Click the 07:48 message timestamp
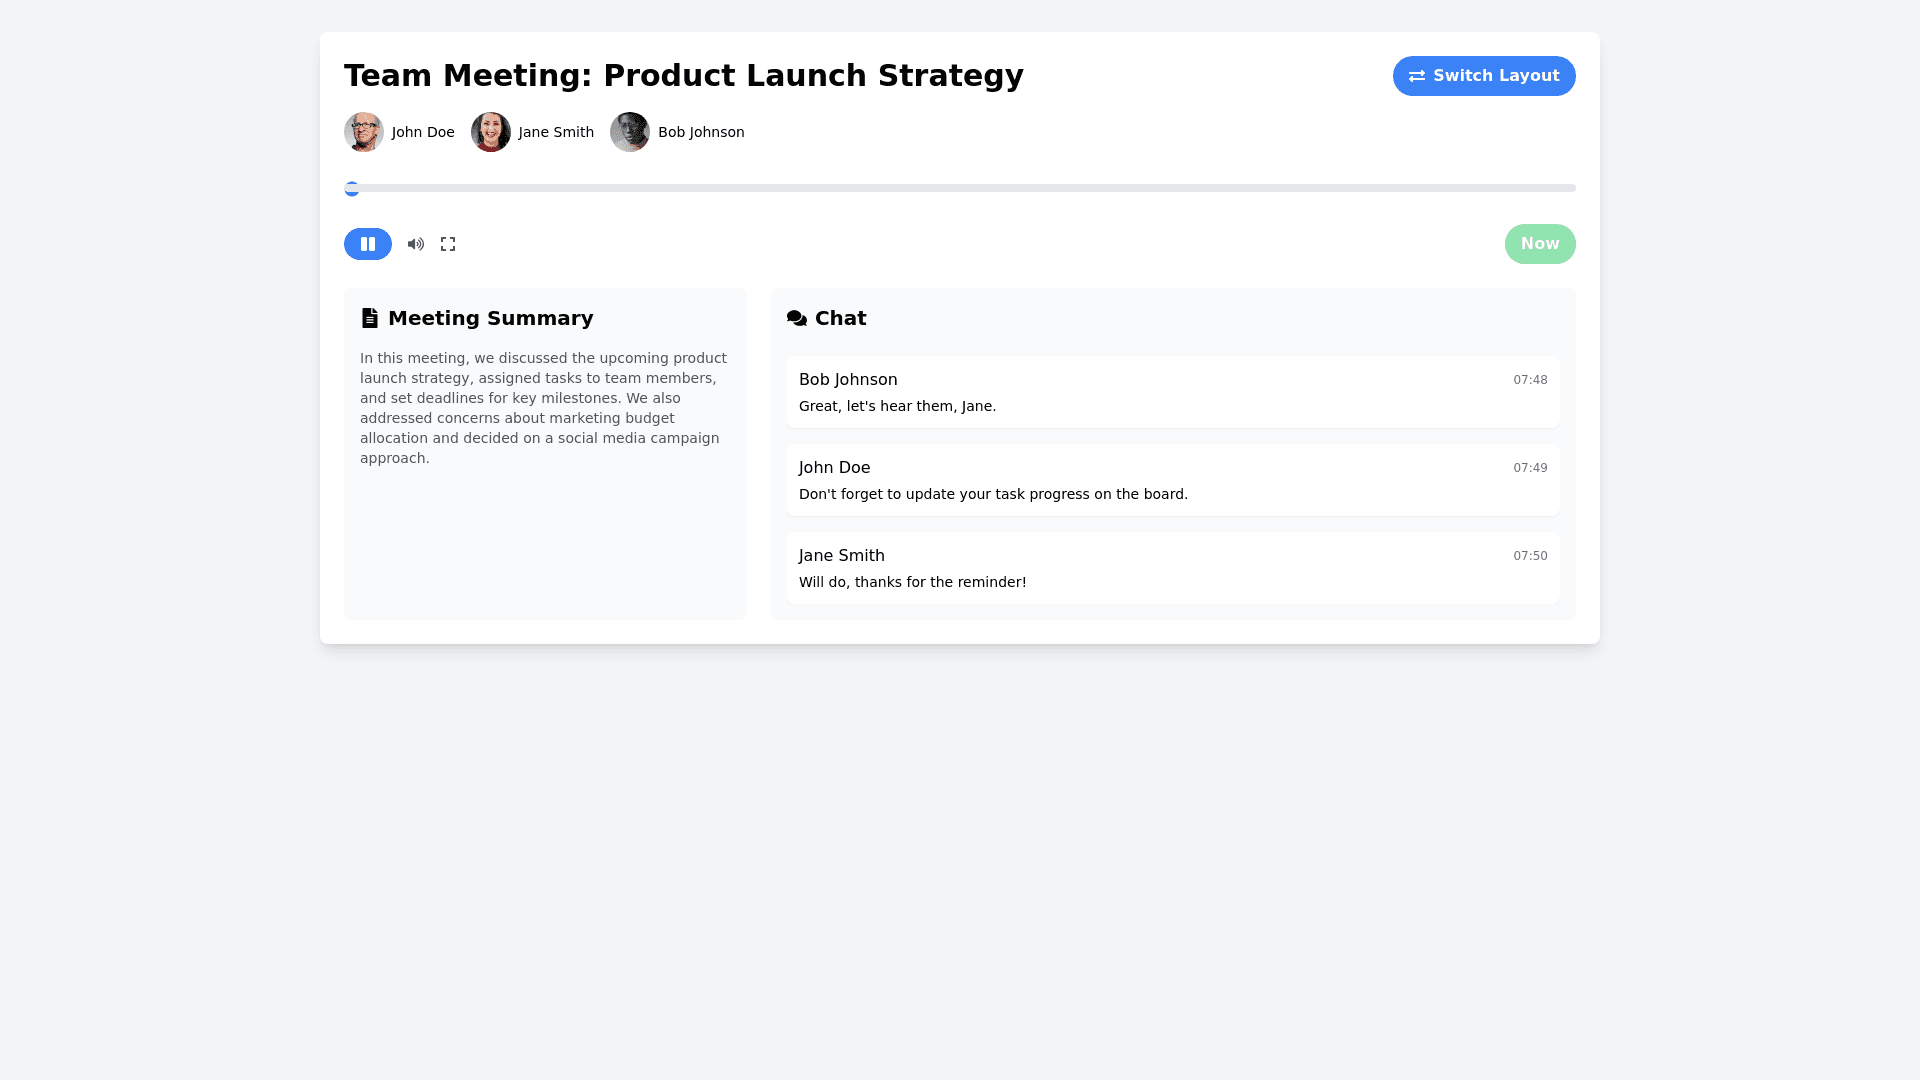Viewport: 1920px width, 1080px height. click(x=1530, y=380)
